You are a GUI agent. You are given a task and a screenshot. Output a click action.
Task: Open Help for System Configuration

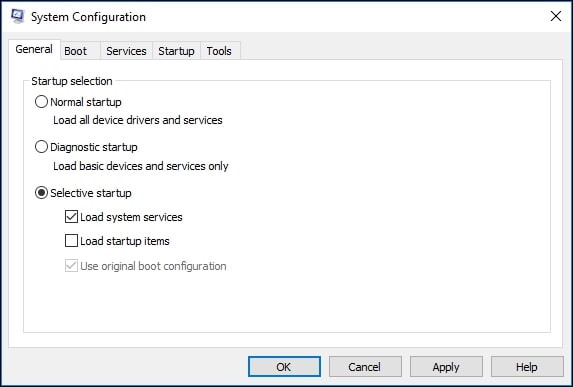pyautogui.click(x=527, y=367)
